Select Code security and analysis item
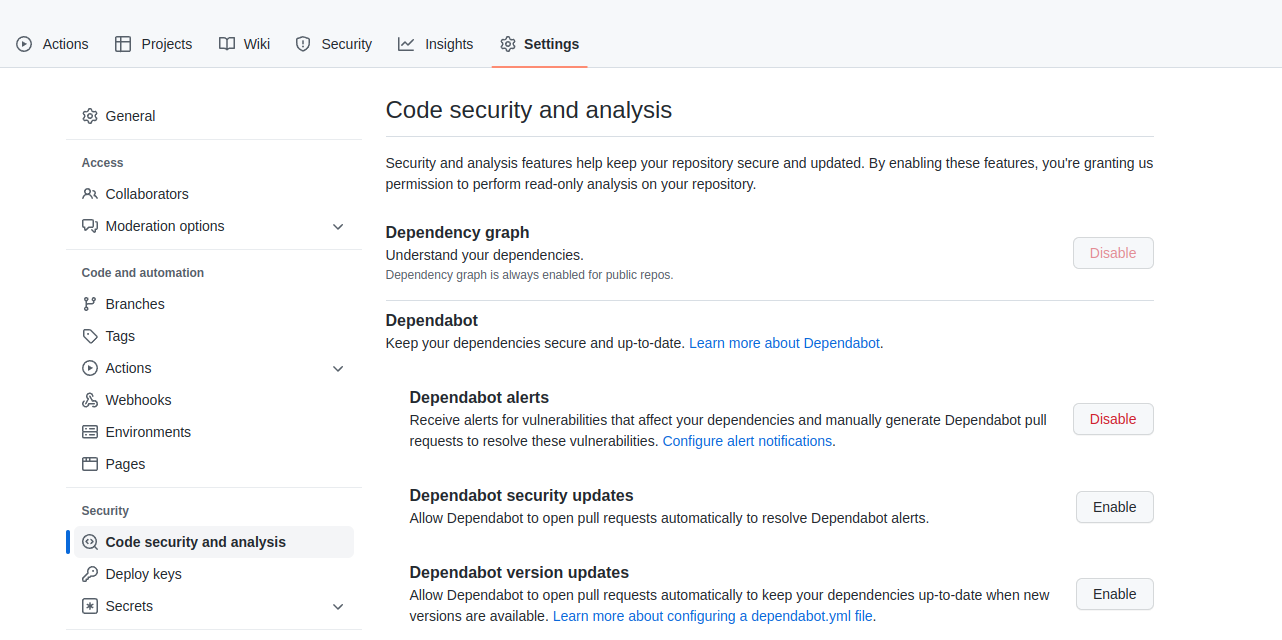The image size is (1282, 640). pos(214,542)
